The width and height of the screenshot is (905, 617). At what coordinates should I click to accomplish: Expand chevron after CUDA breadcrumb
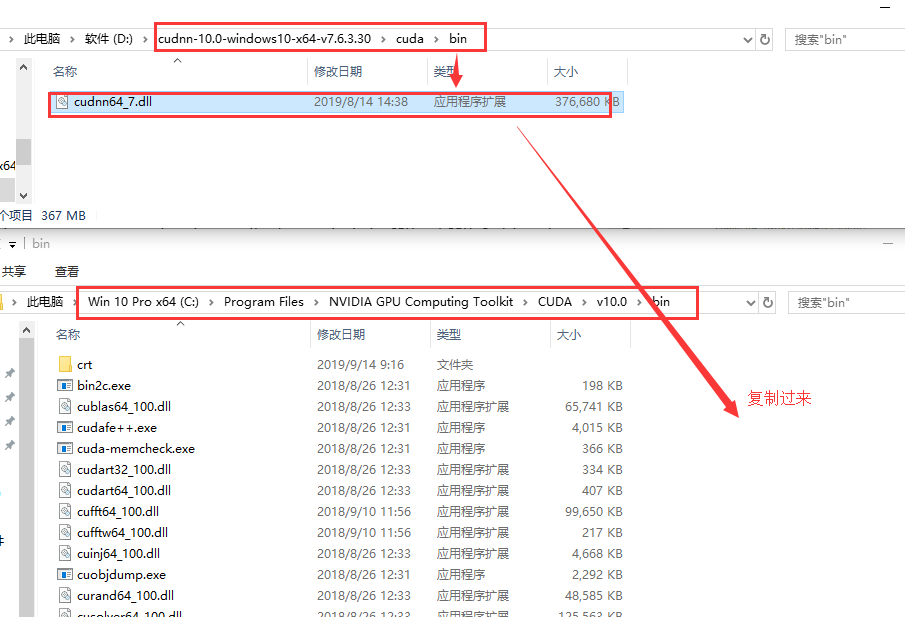click(x=584, y=302)
